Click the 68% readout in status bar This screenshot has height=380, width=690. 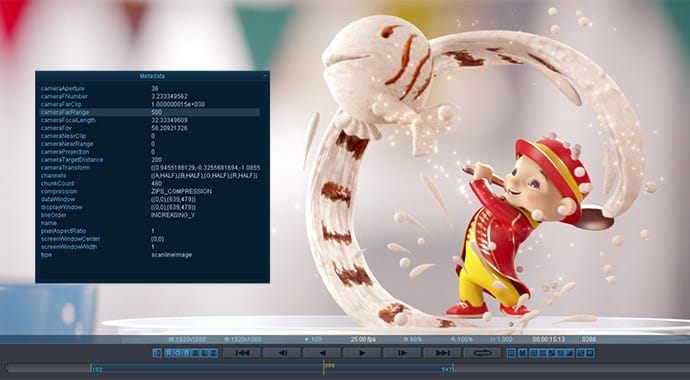pyautogui.click(x=413, y=340)
